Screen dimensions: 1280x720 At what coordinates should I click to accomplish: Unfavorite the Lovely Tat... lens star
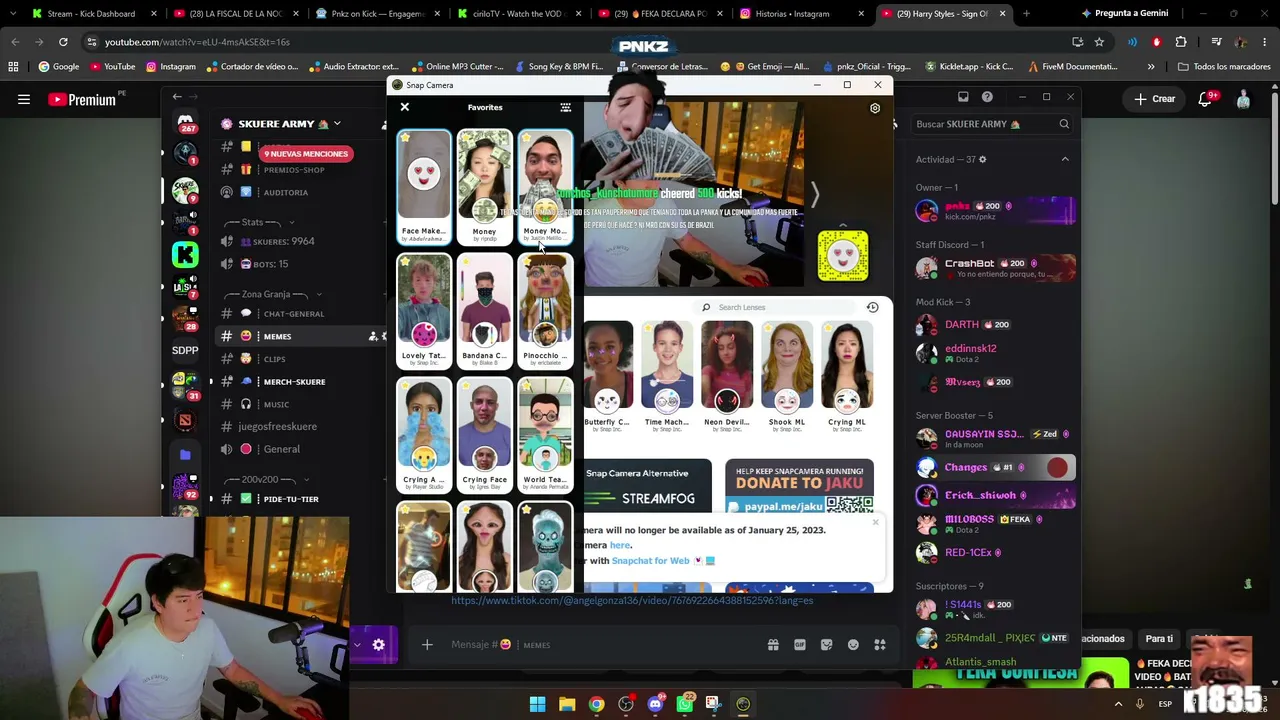[405, 262]
